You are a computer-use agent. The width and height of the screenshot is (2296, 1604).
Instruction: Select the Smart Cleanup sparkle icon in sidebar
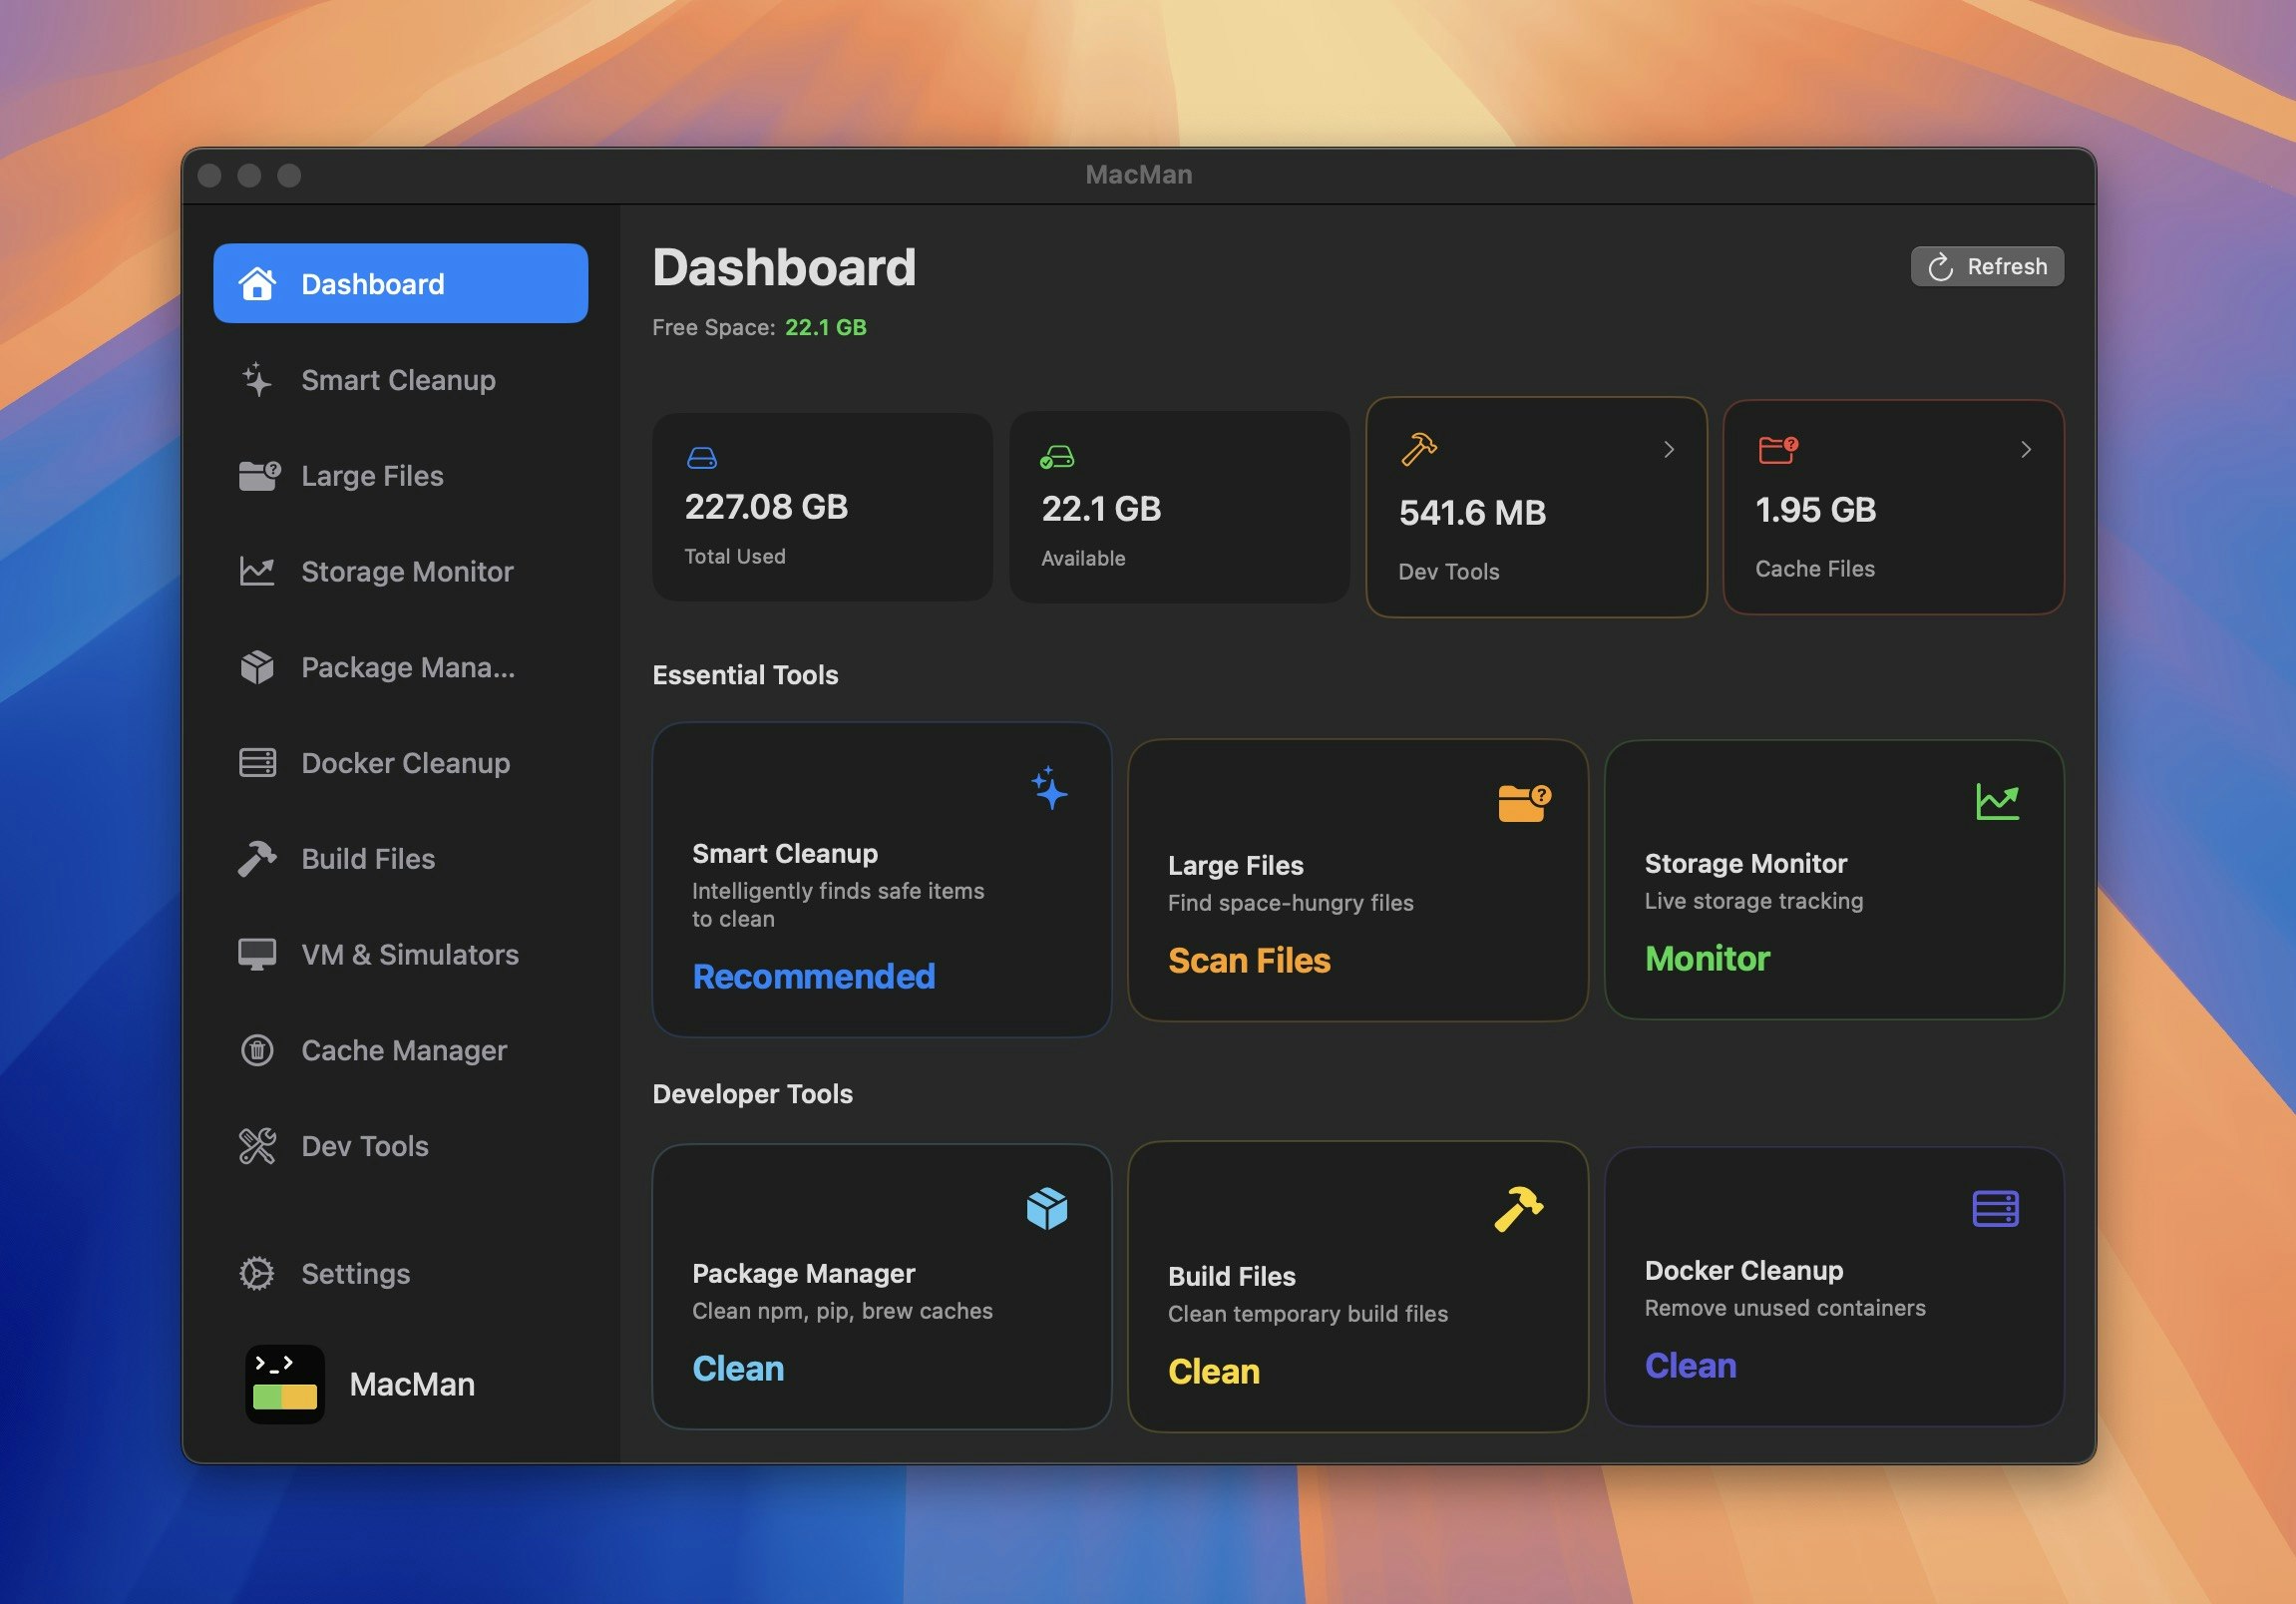pos(258,380)
